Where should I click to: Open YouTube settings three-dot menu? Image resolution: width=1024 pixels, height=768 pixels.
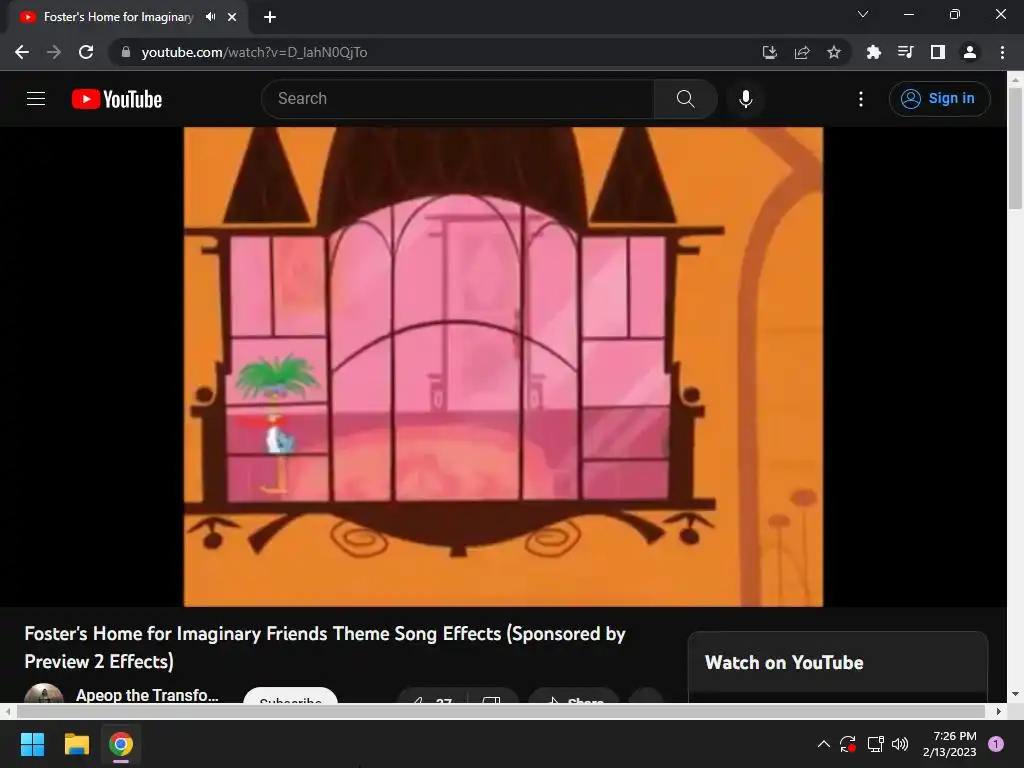click(x=861, y=99)
